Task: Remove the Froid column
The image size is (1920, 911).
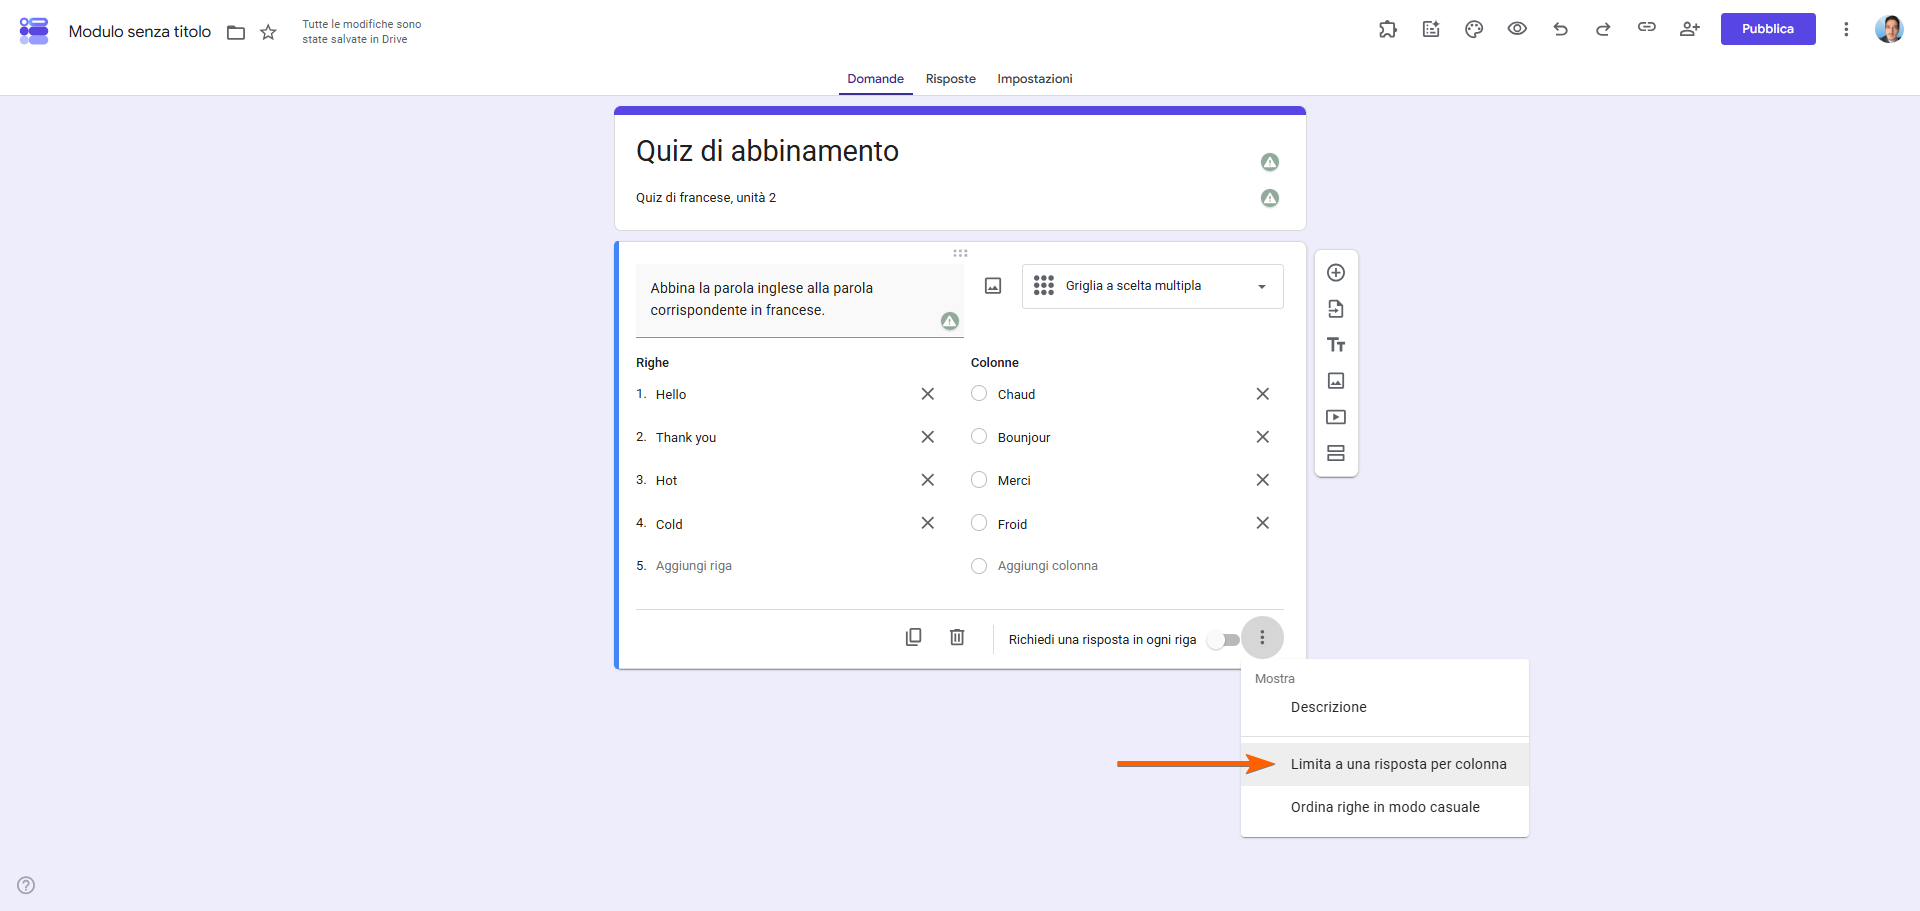Action: click(x=1263, y=523)
